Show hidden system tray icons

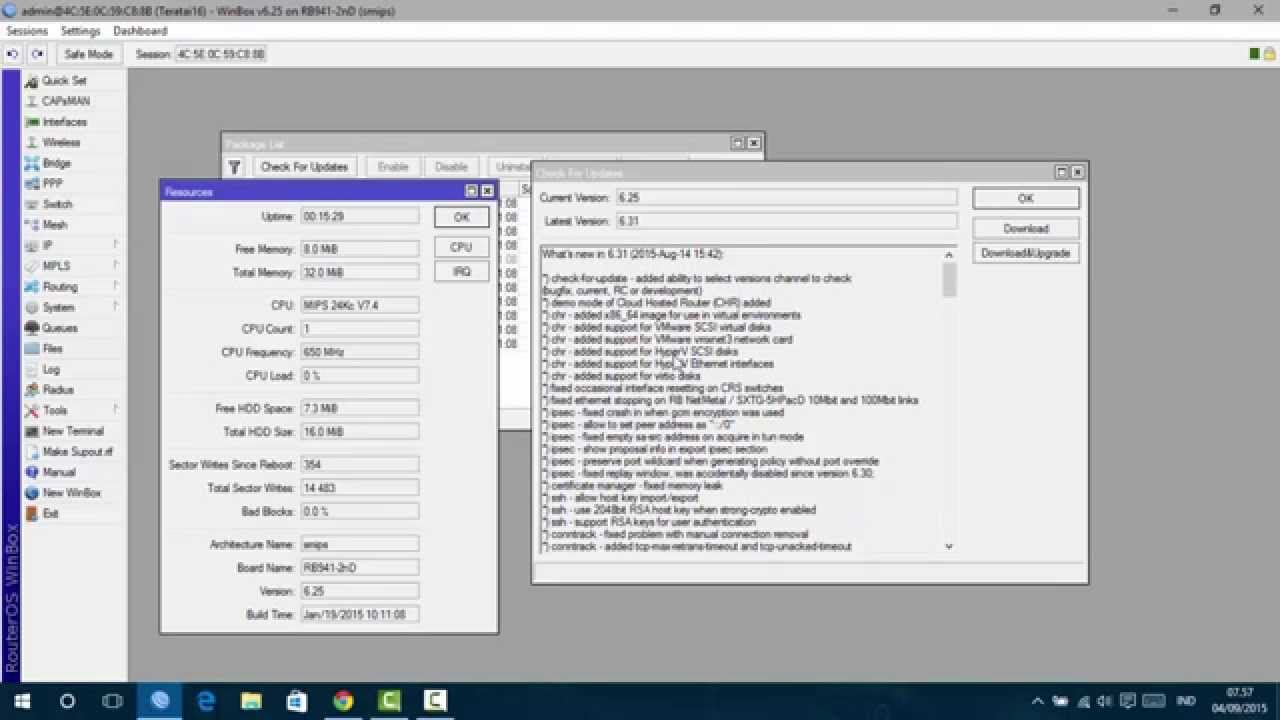click(x=1038, y=701)
